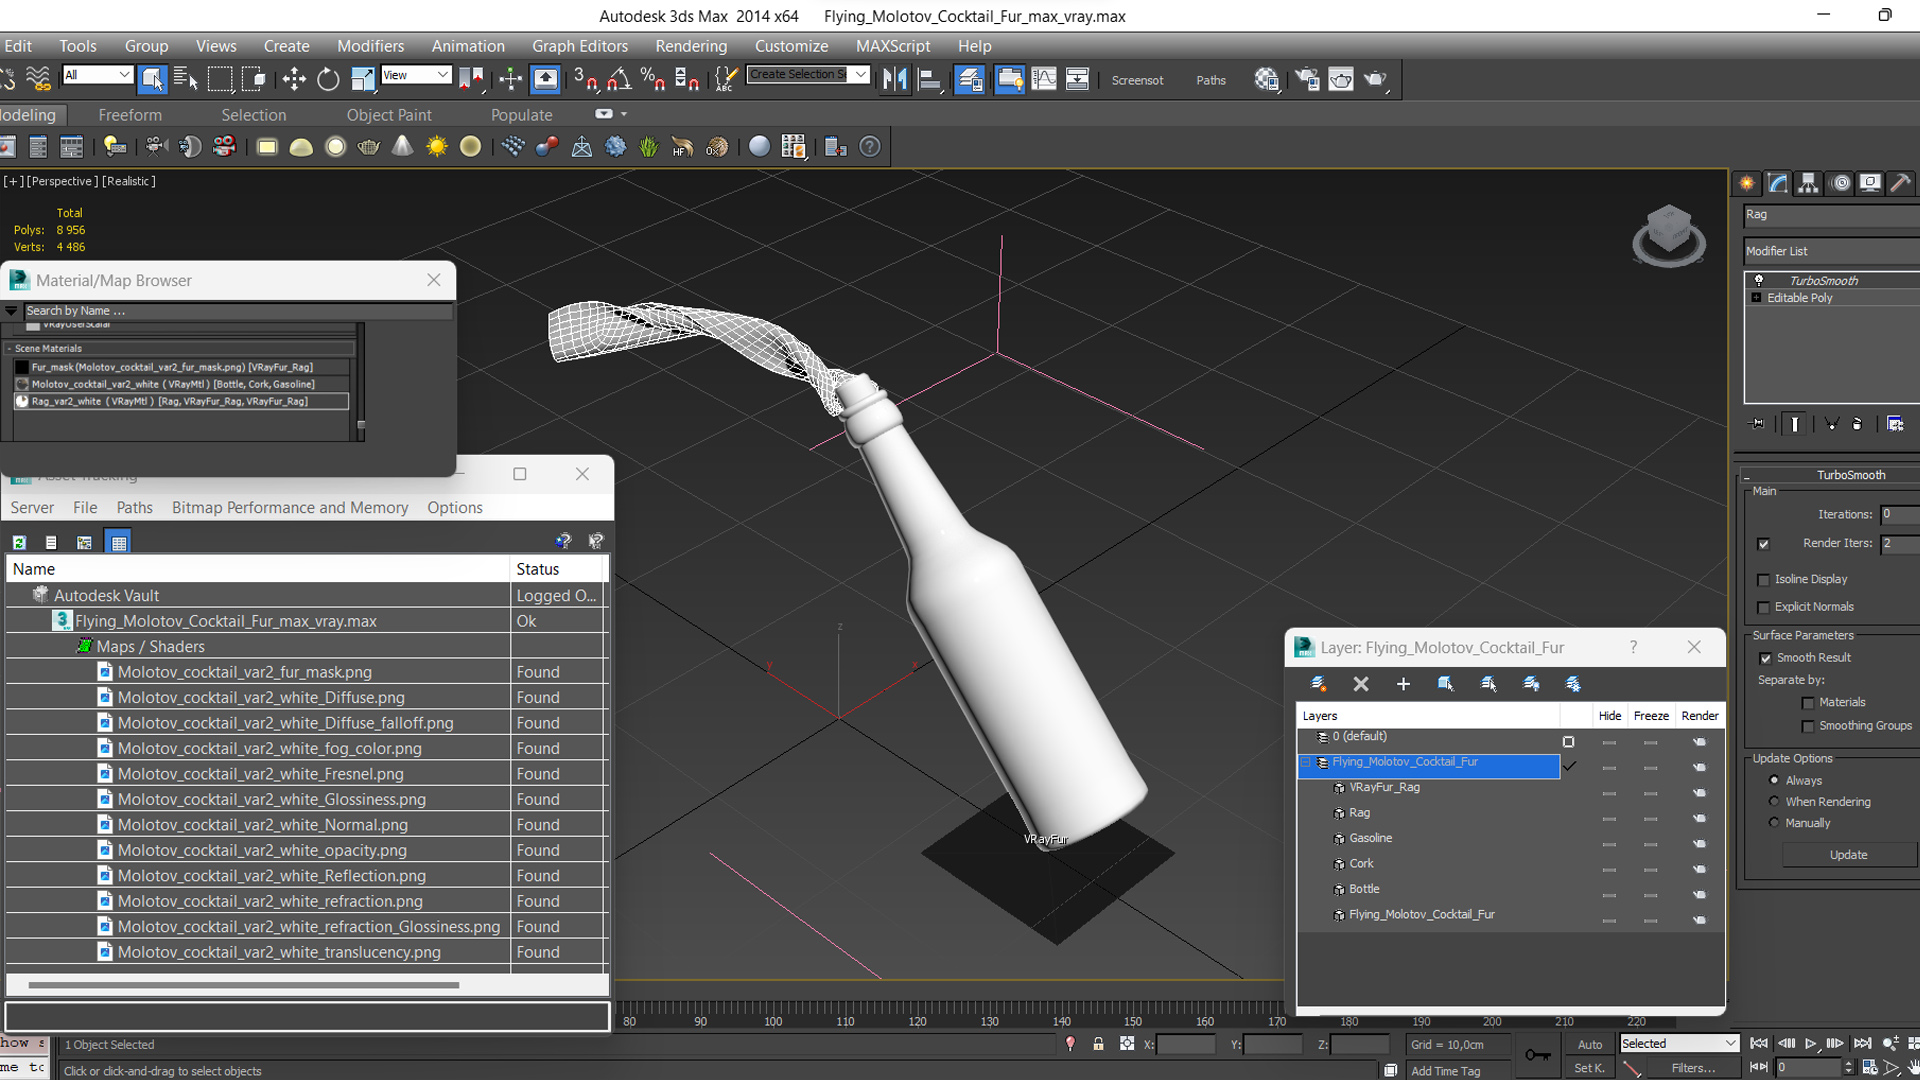This screenshot has height=1080, width=1920.
Task: Expand Editable Poly in modifier stack
Action: tap(1756, 298)
